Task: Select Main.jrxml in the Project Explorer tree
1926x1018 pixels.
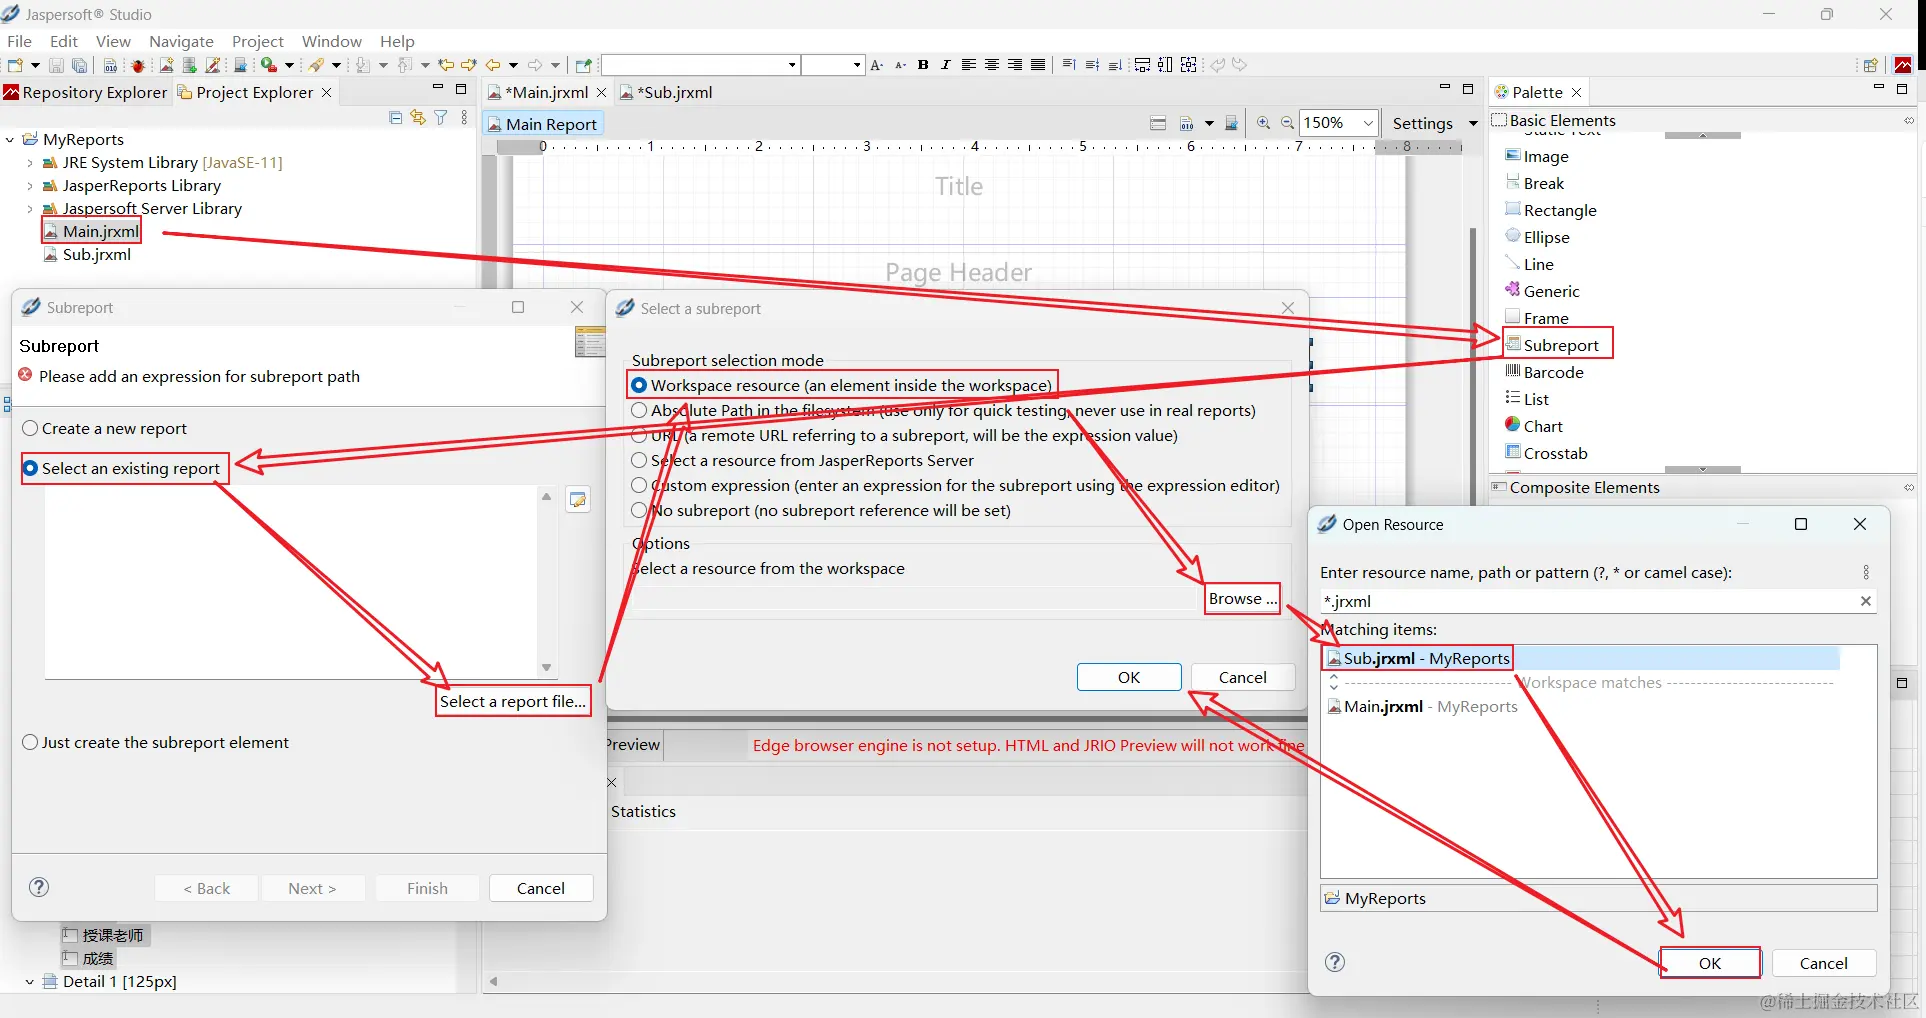Action: 91,232
